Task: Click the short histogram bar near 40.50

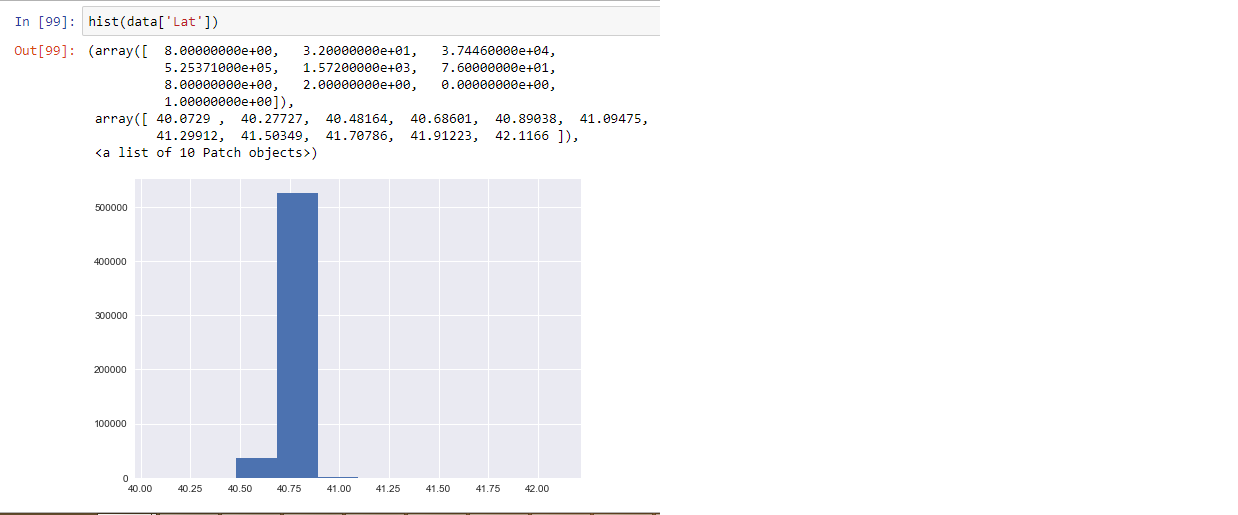Action: pos(256,468)
